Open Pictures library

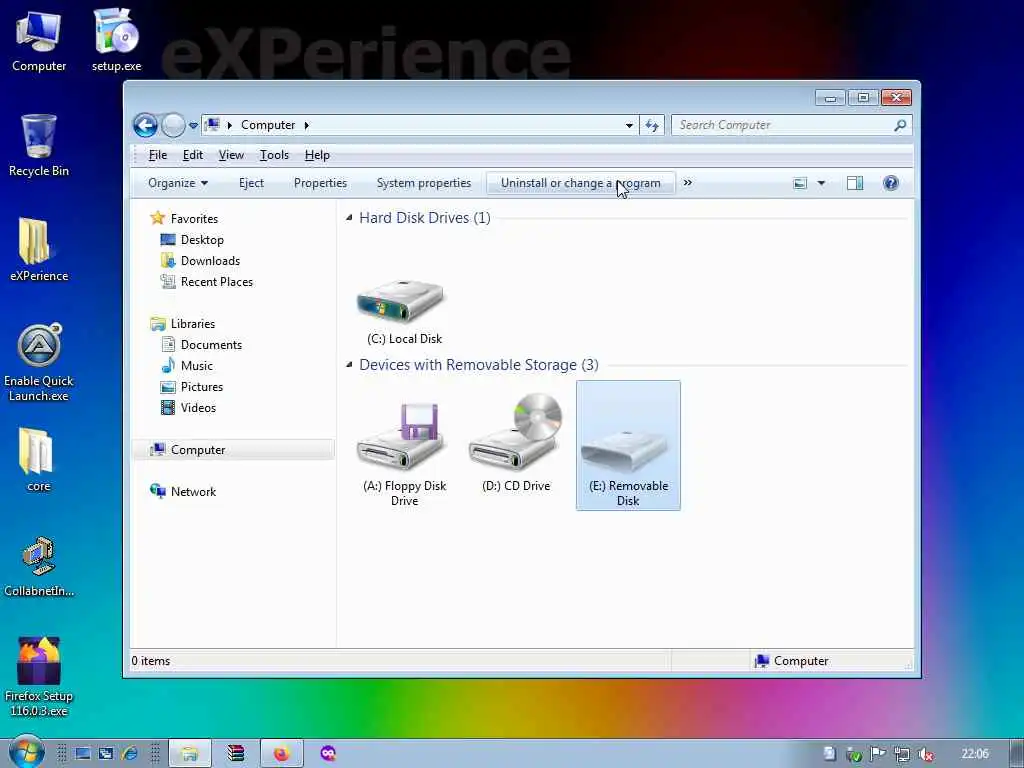point(202,387)
